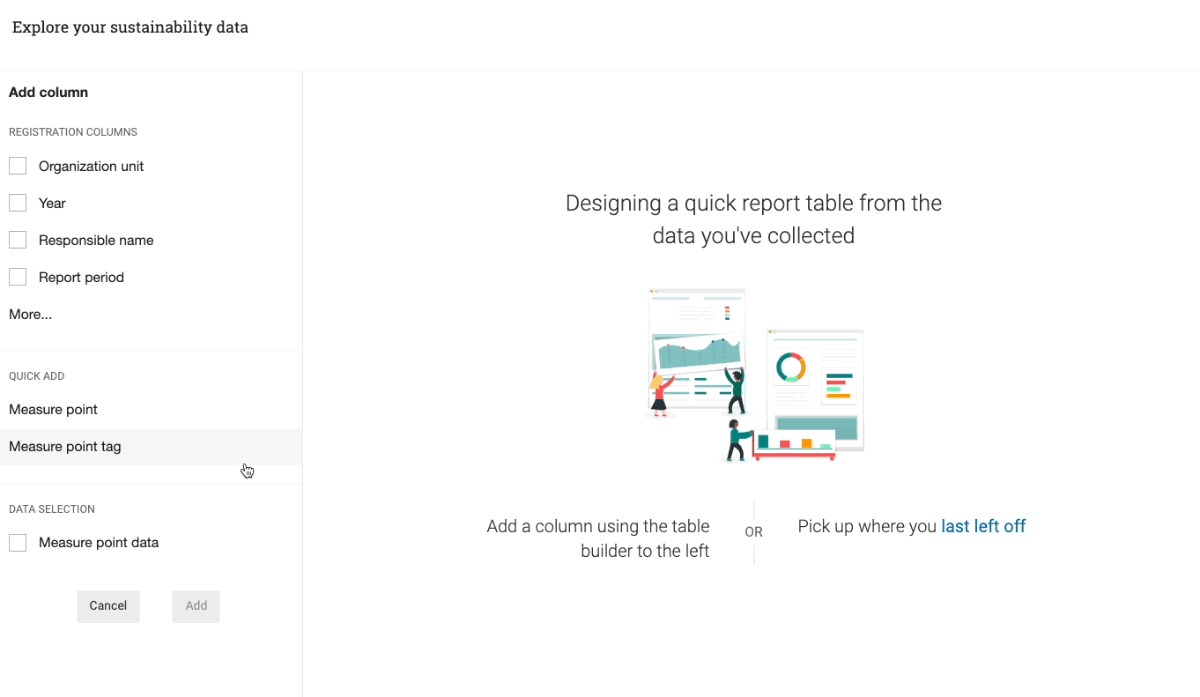Enable the Year column checkbox

point(18,203)
